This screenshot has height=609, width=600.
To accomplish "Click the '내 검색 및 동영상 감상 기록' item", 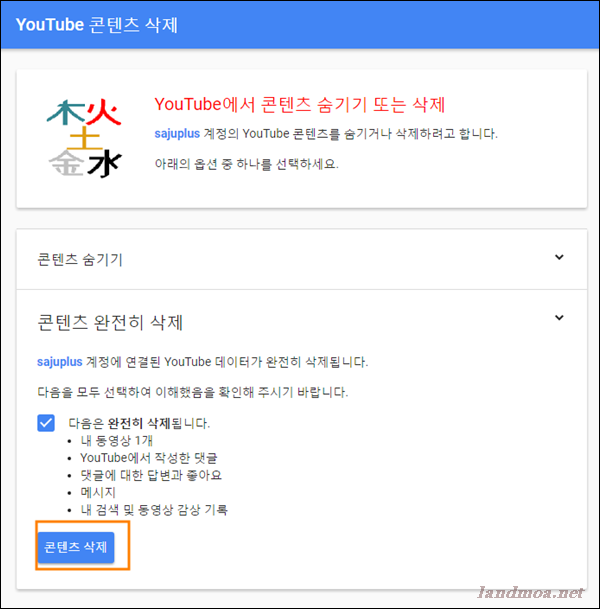I will point(154,510).
